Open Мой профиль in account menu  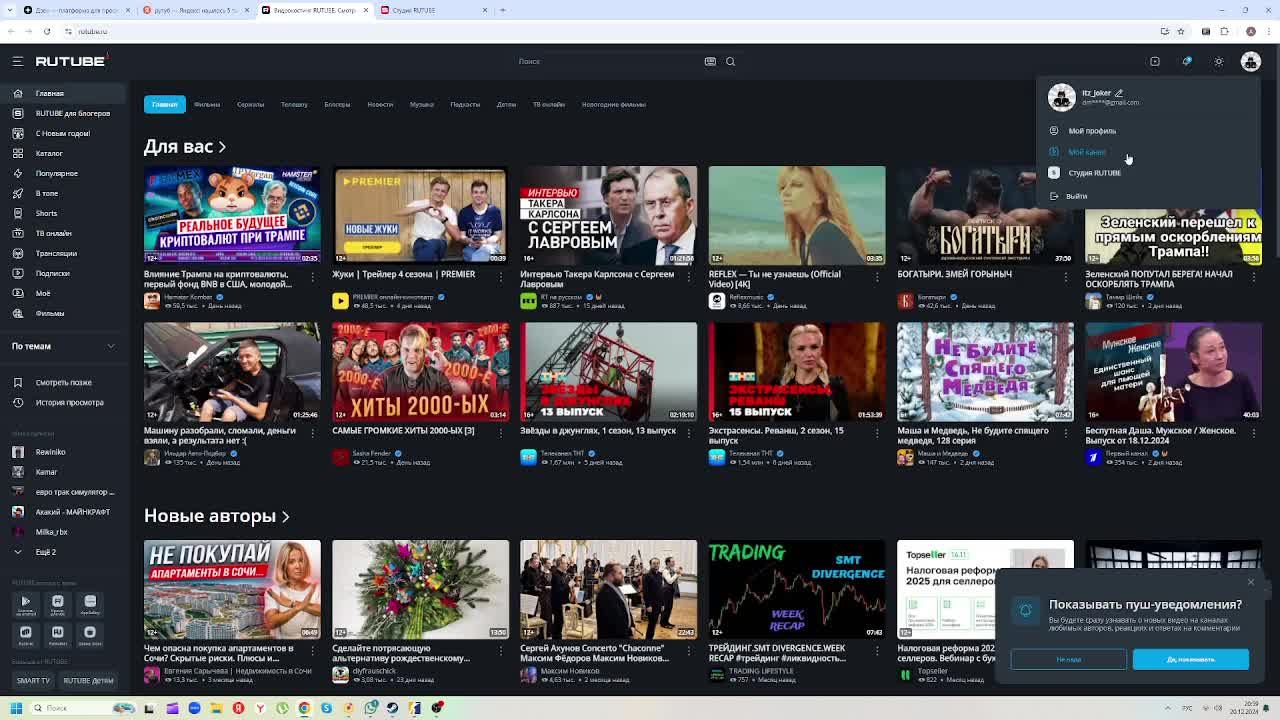tap(1091, 131)
